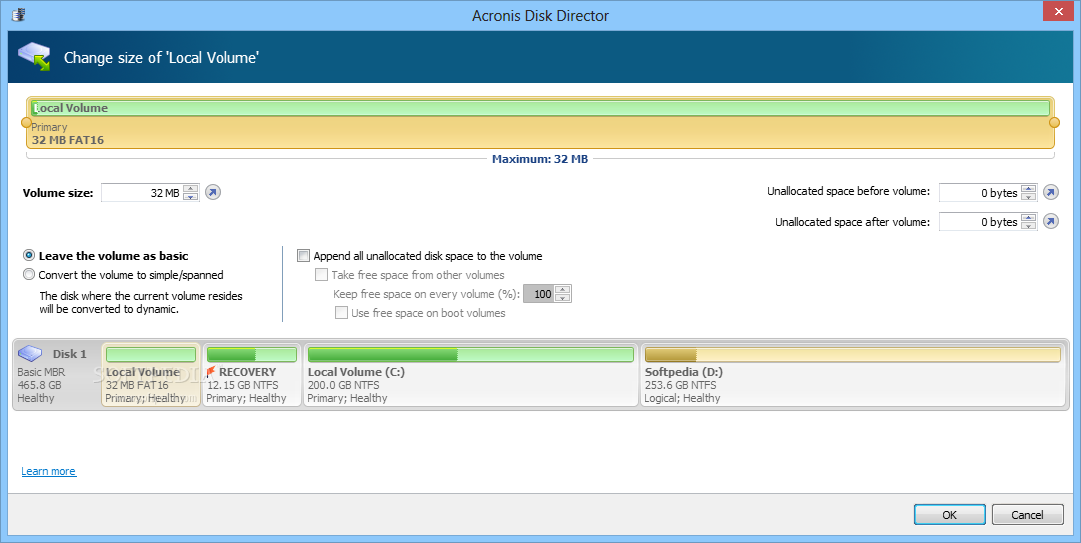Increase Volume size with up spinner

[x=191, y=189]
